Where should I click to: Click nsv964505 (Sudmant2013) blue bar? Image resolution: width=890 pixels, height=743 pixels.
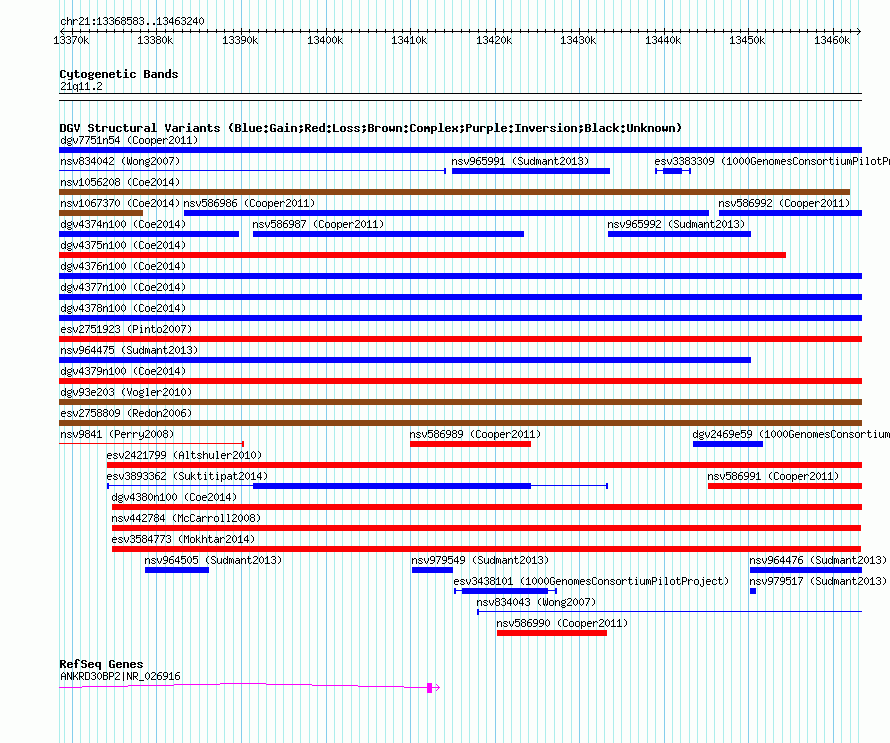177,570
